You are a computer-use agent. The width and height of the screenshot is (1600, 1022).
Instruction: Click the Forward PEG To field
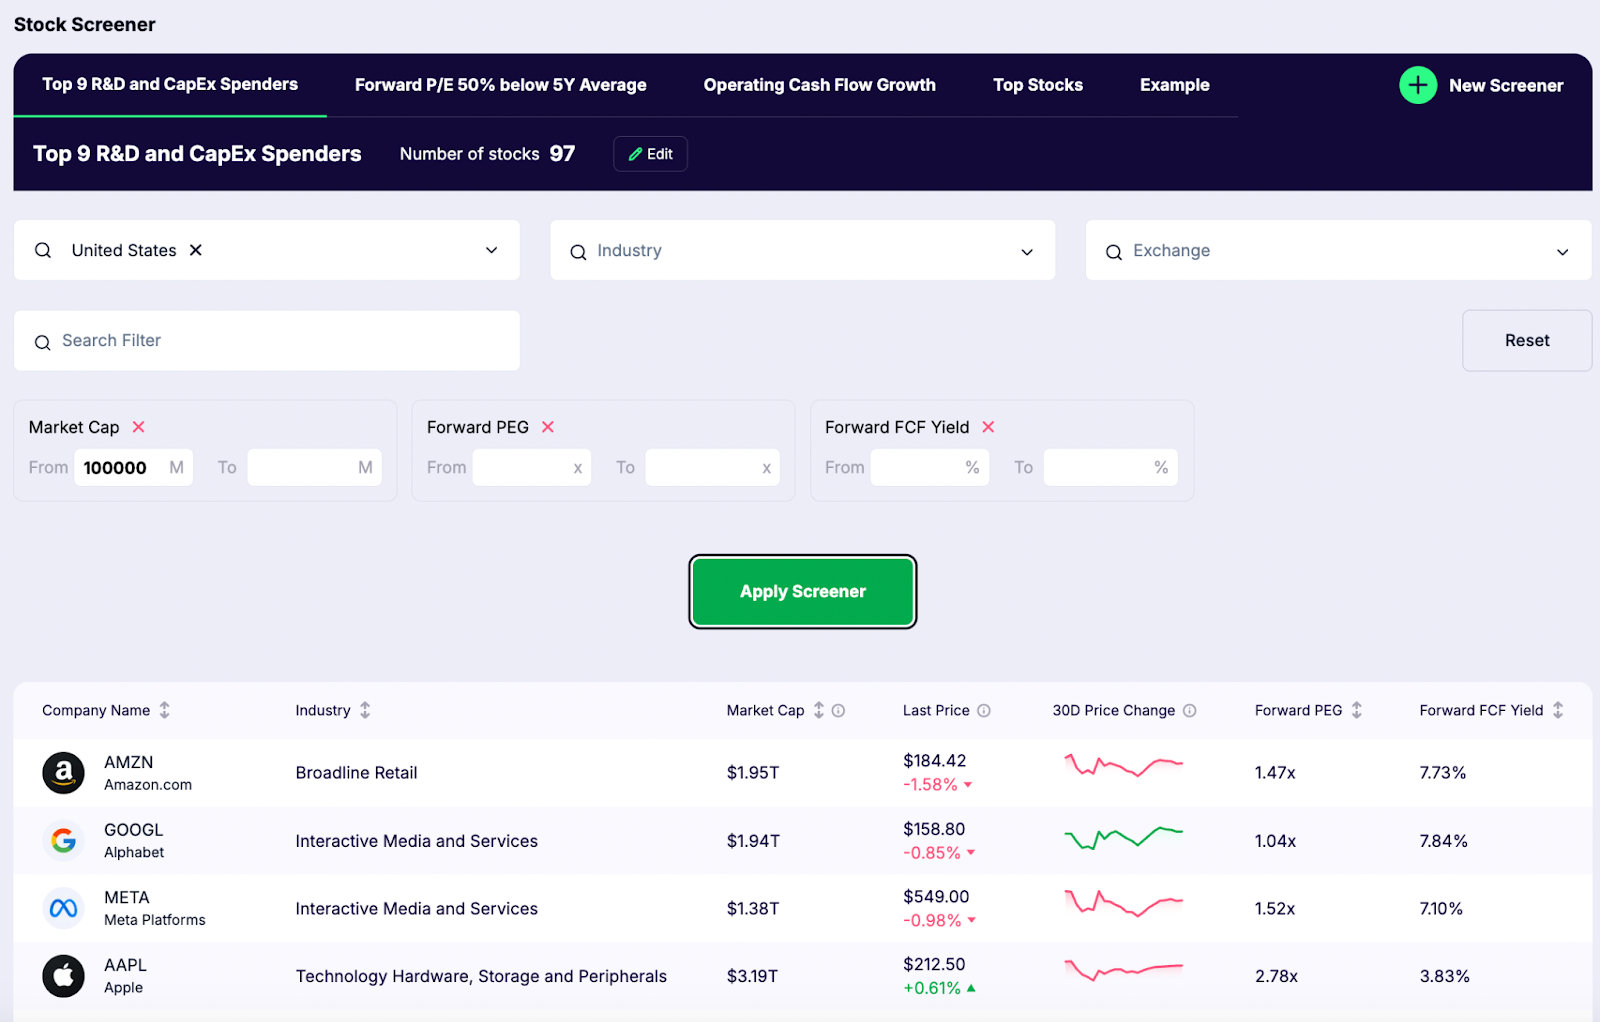click(x=712, y=467)
